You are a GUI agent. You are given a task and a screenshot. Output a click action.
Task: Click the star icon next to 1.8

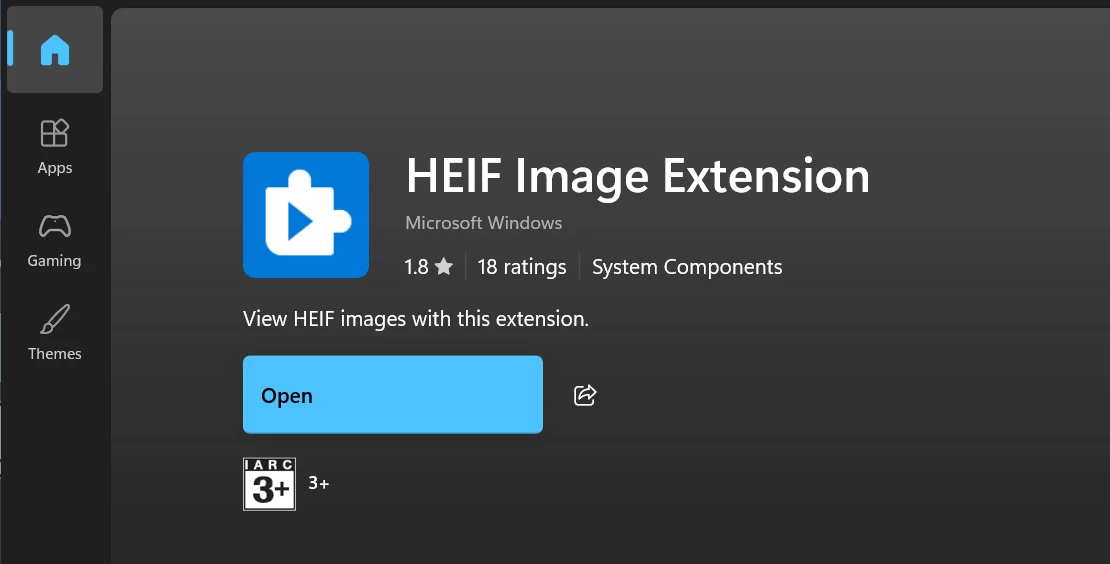click(444, 267)
